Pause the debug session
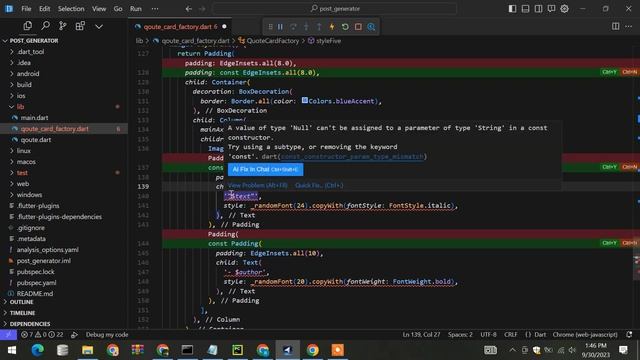Image resolution: width=640 pixels, height=360 pixels. point(280,27)
